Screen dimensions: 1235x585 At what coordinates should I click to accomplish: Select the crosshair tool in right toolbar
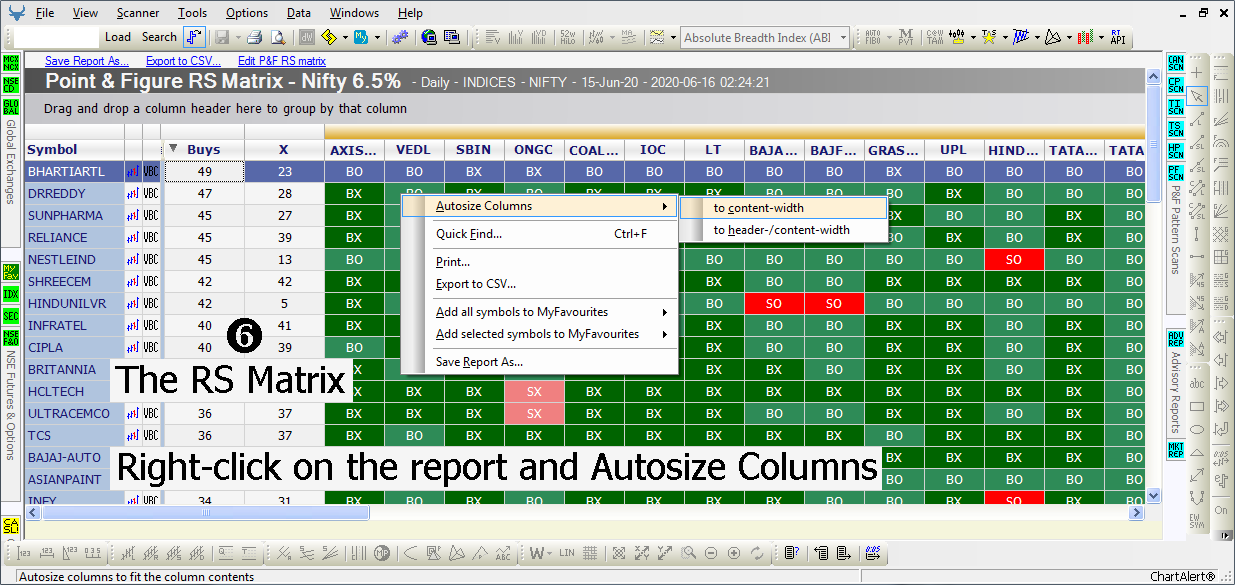(x=1198, y=75)
